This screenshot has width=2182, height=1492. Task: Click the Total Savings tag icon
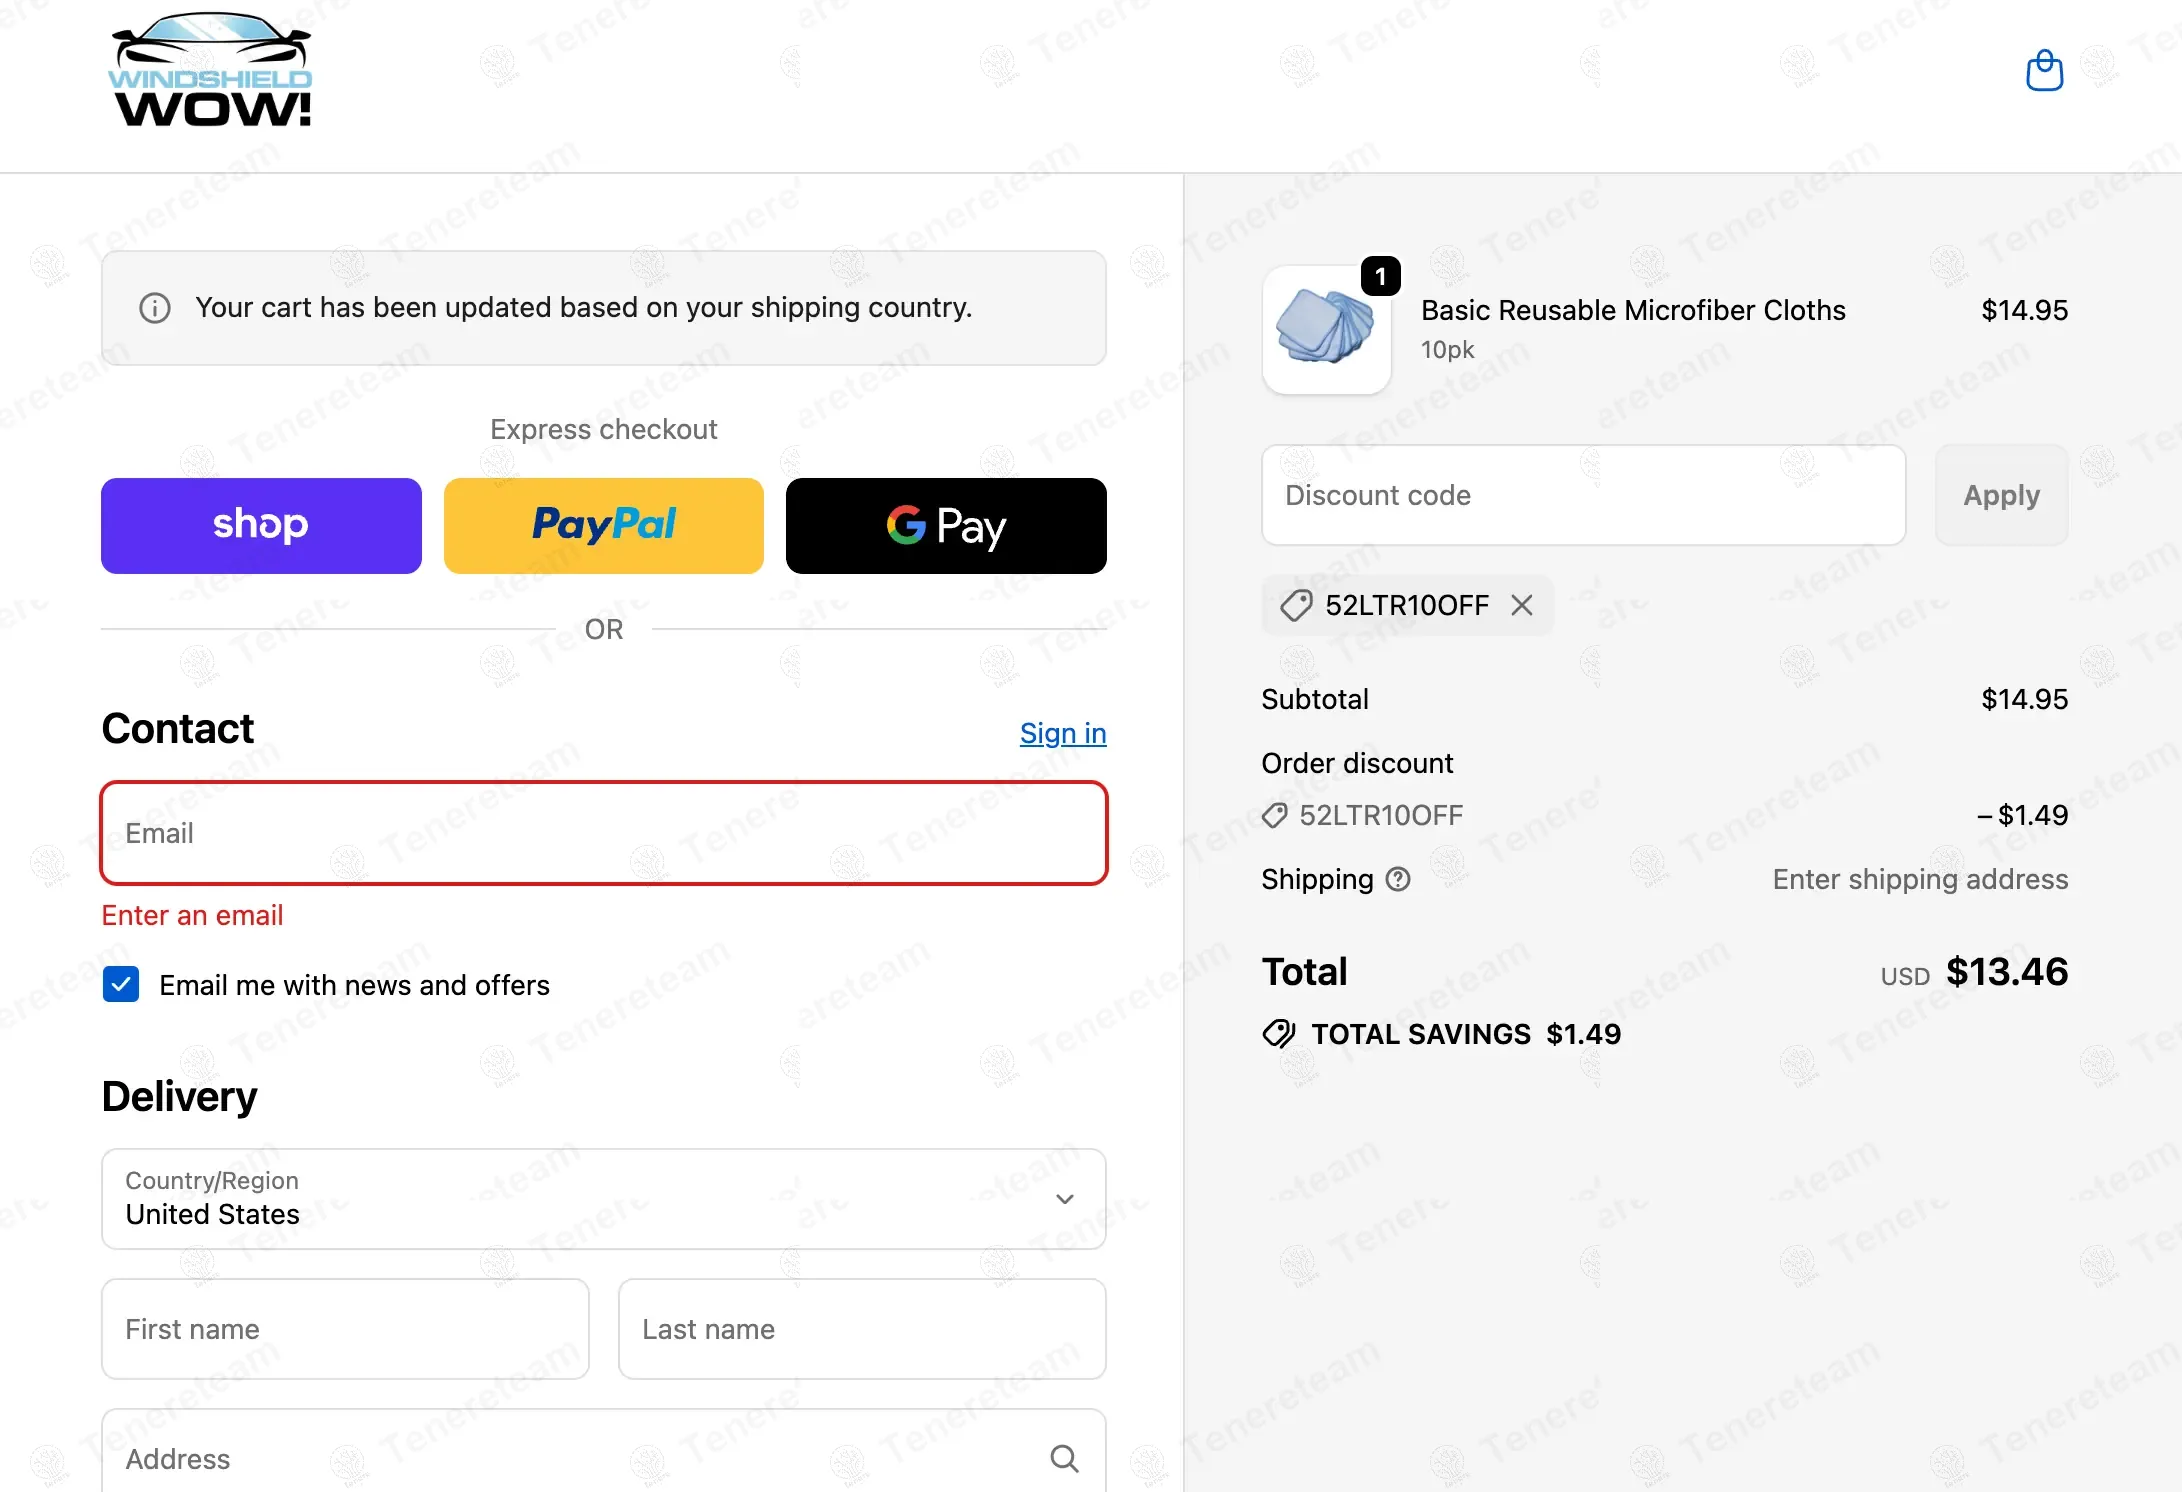[1279, 1034]
